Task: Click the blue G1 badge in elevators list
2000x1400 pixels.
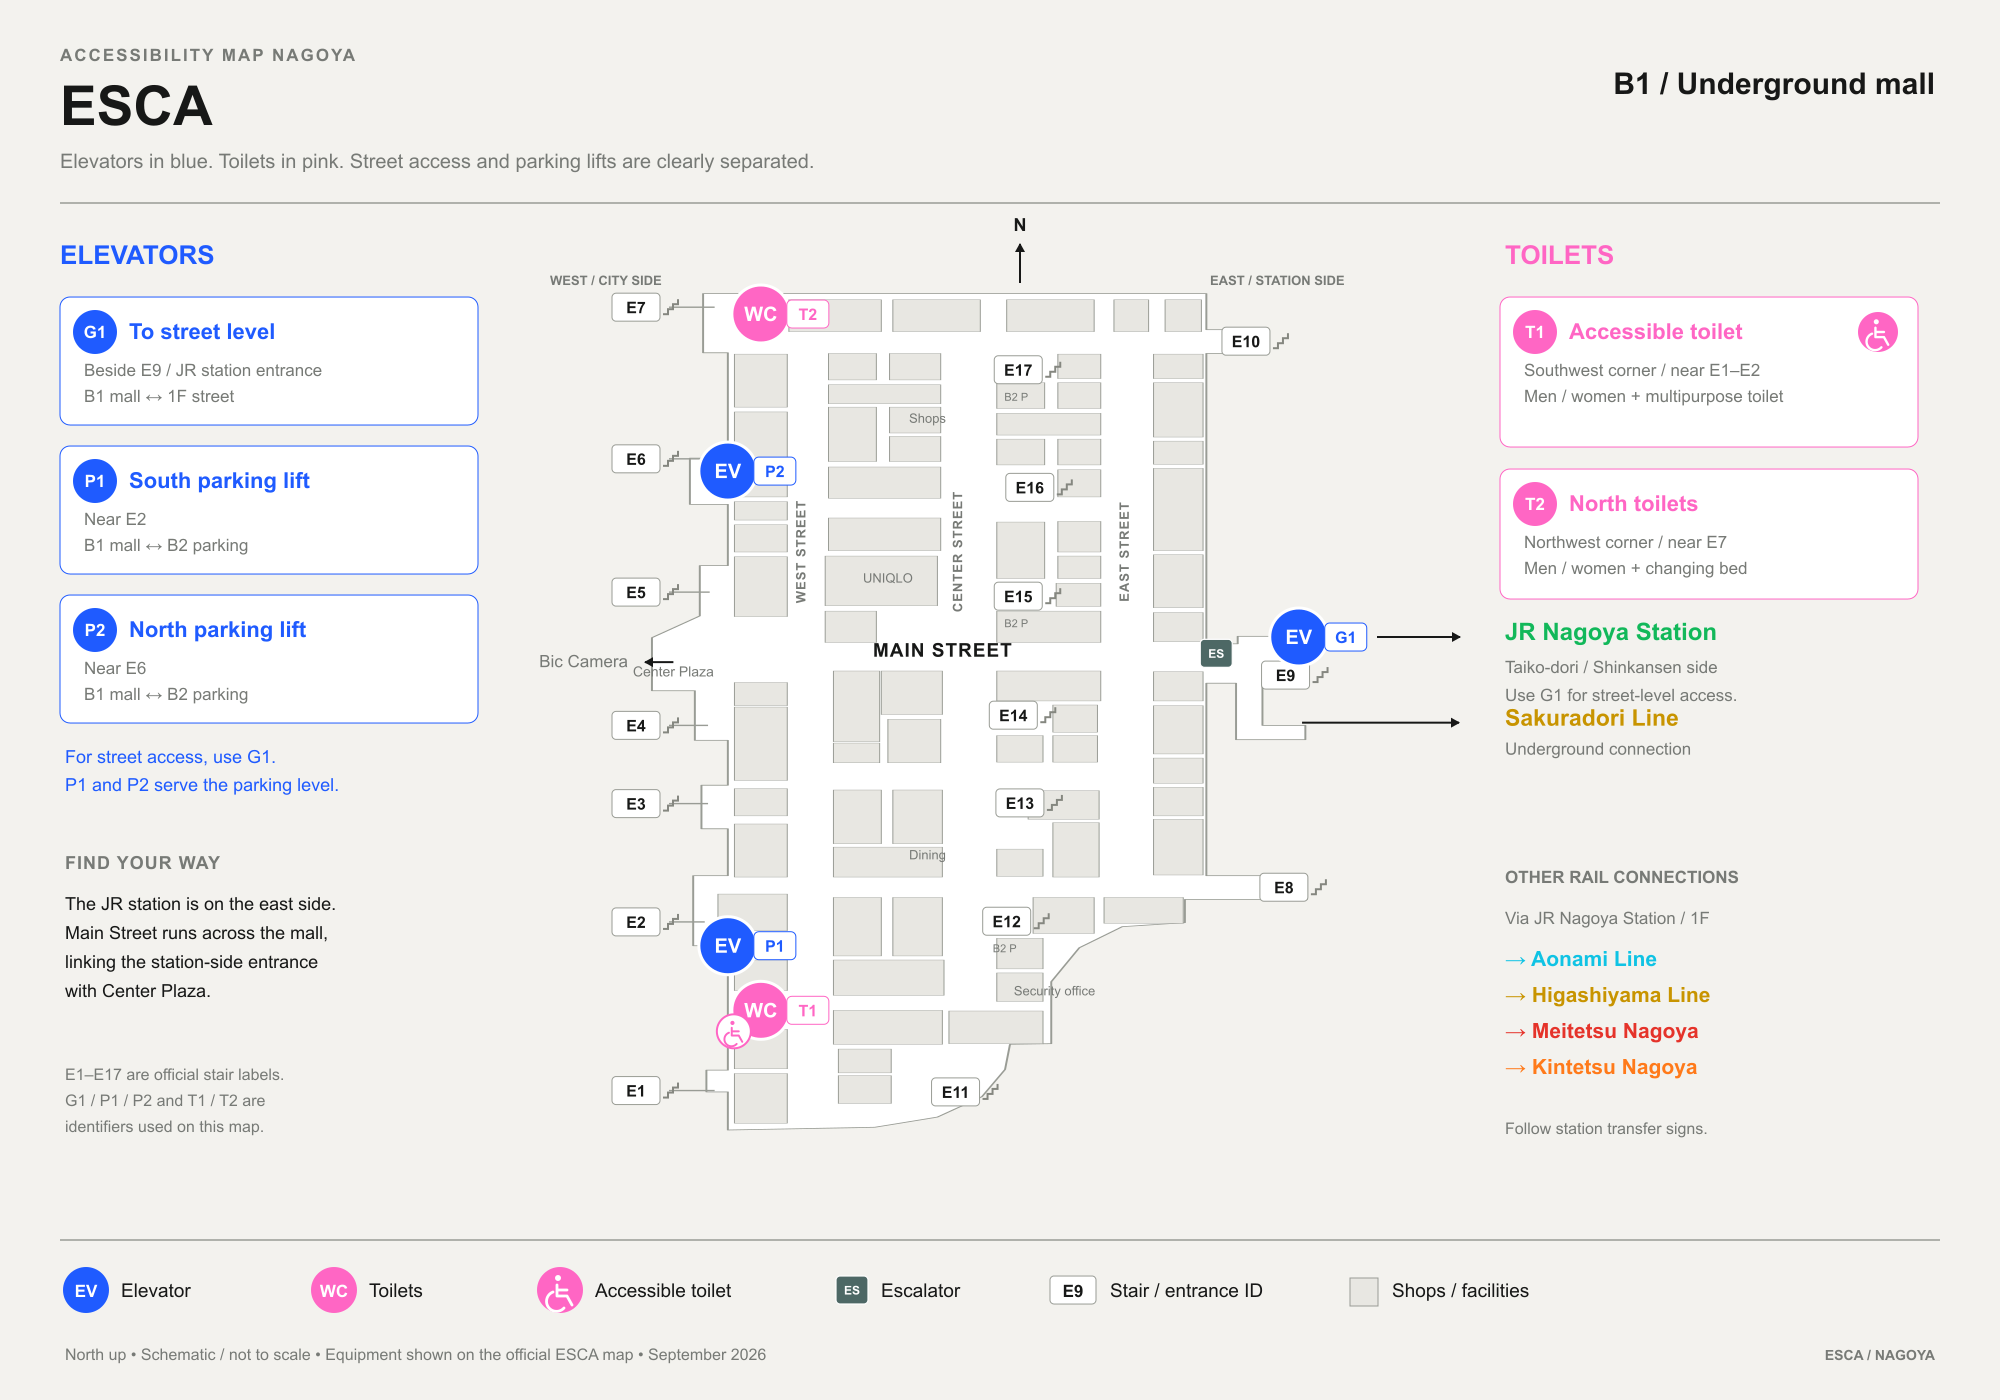Action: (x=95, y=332)
